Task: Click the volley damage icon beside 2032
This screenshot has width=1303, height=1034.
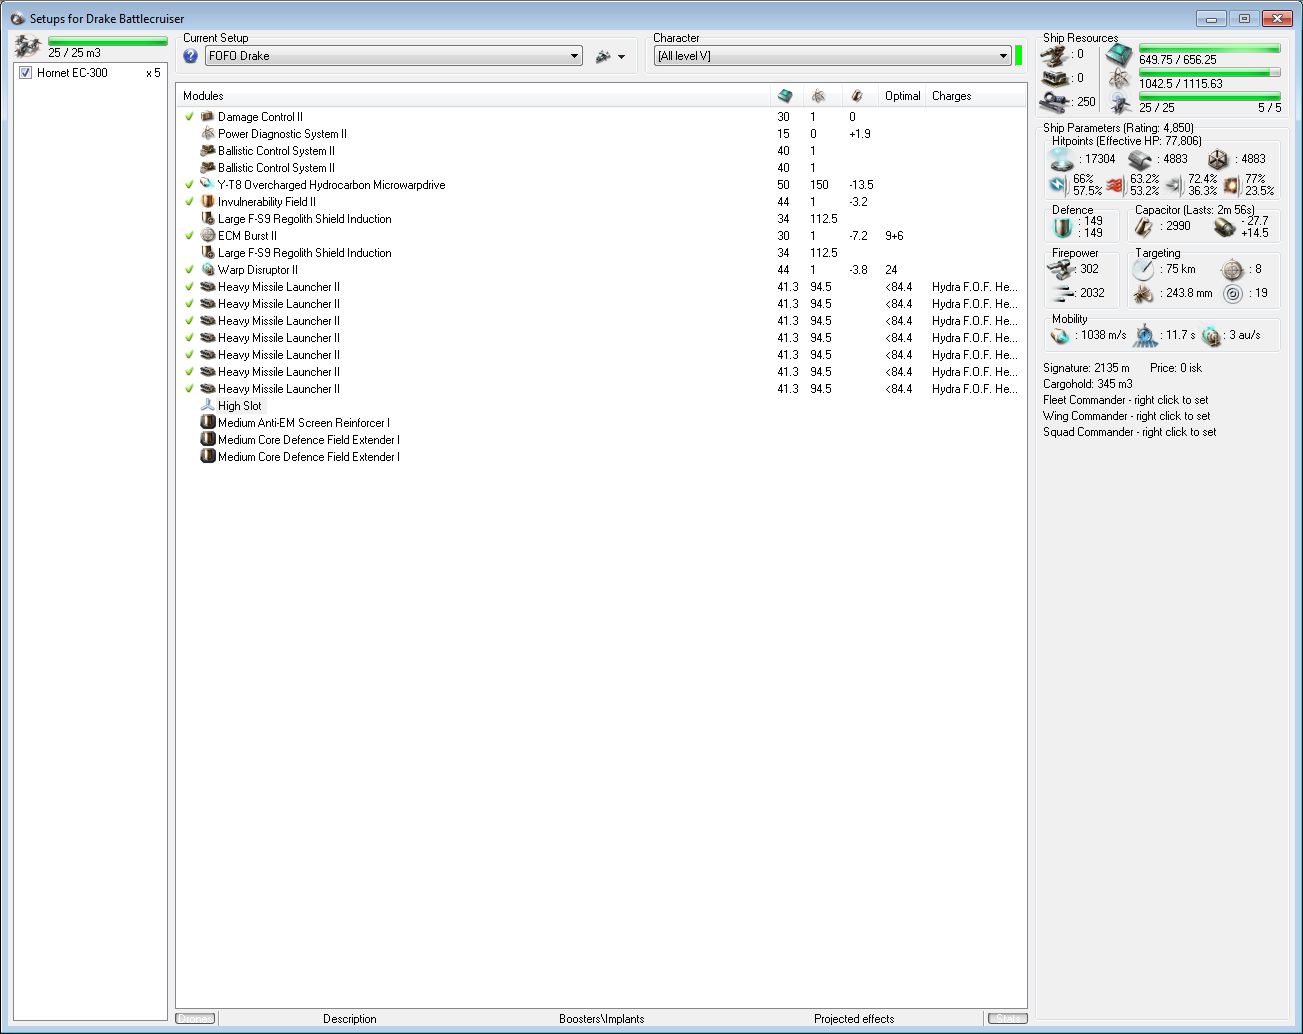Action: coord(1061,293)
